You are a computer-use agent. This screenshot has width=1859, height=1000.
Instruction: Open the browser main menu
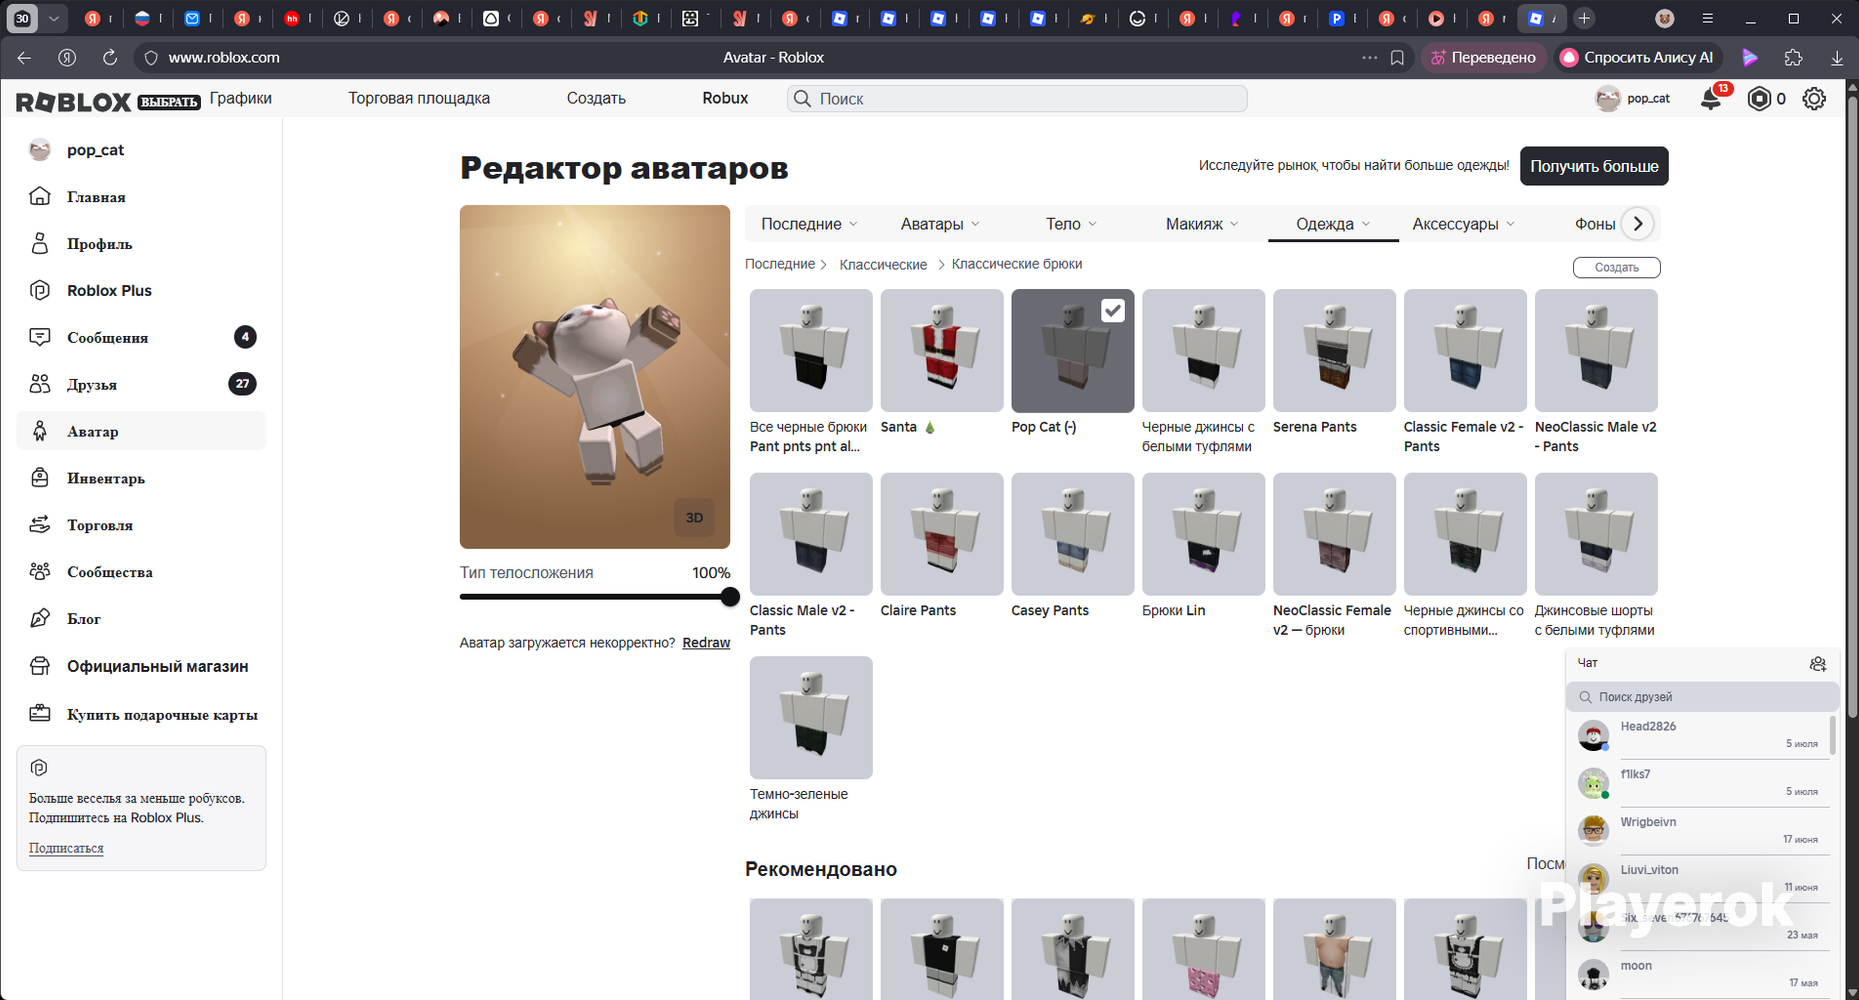pyautogui.click(x=1708, y=18)
